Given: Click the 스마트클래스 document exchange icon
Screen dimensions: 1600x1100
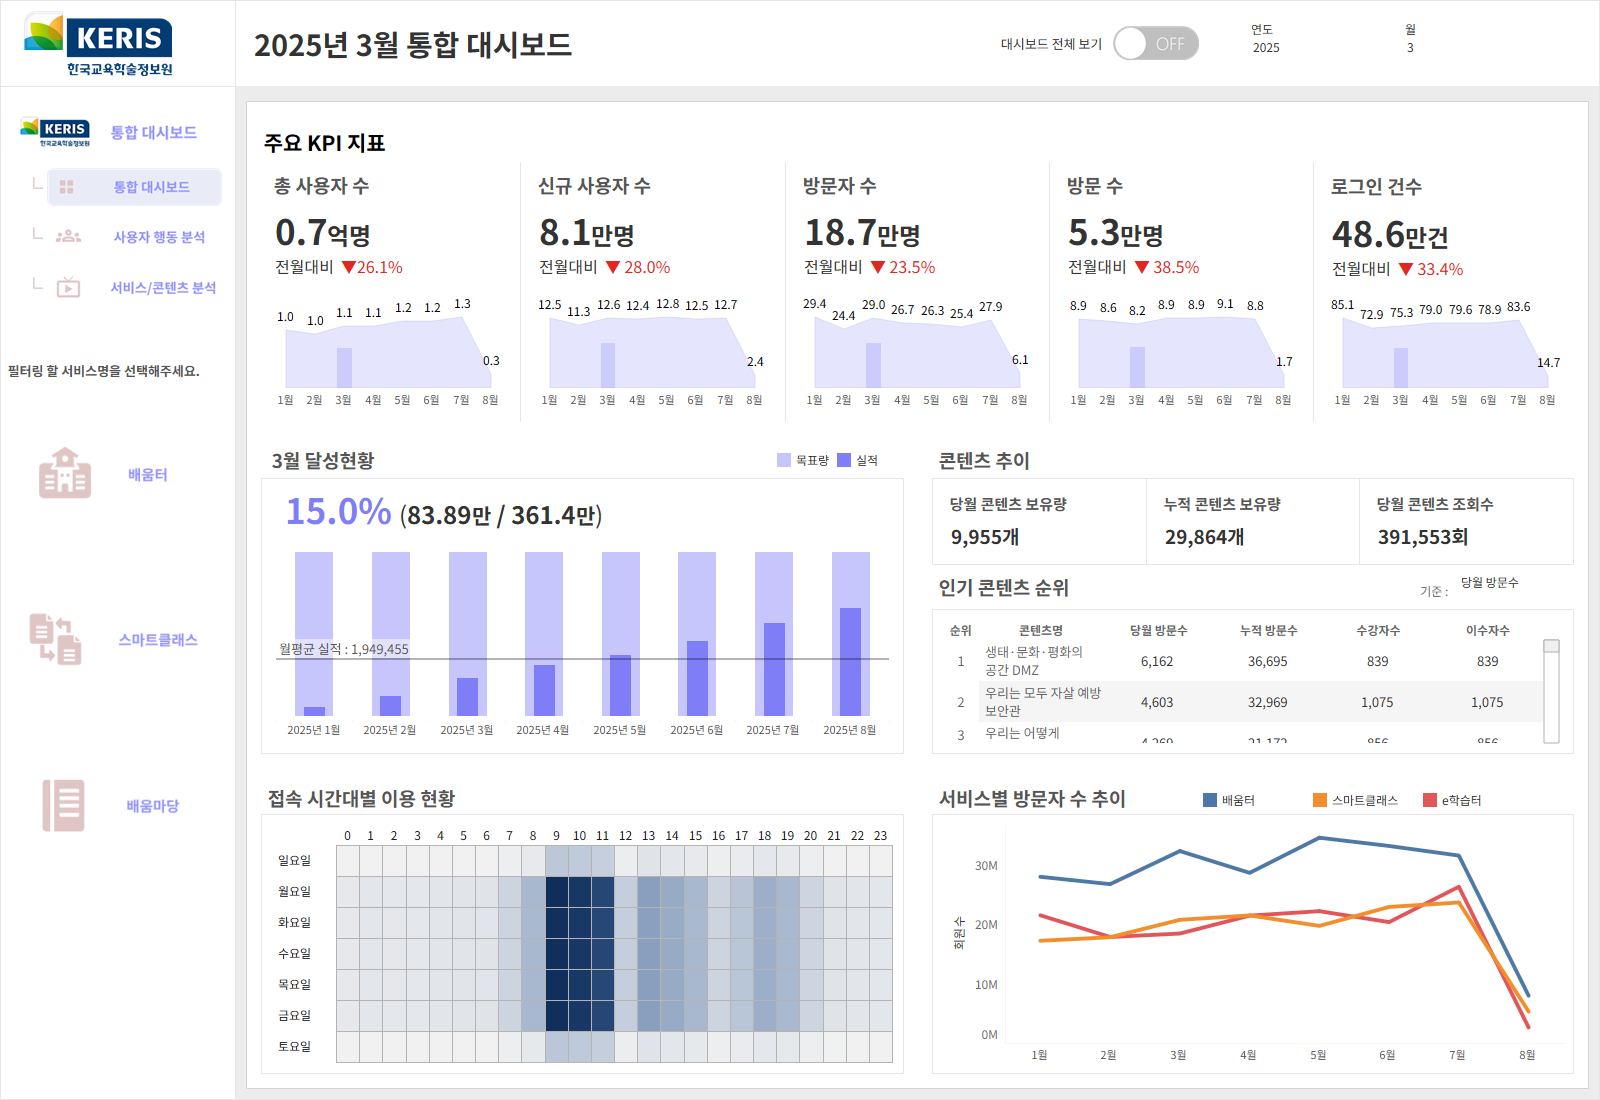Looking at the screenshot, I should (55, 639).
